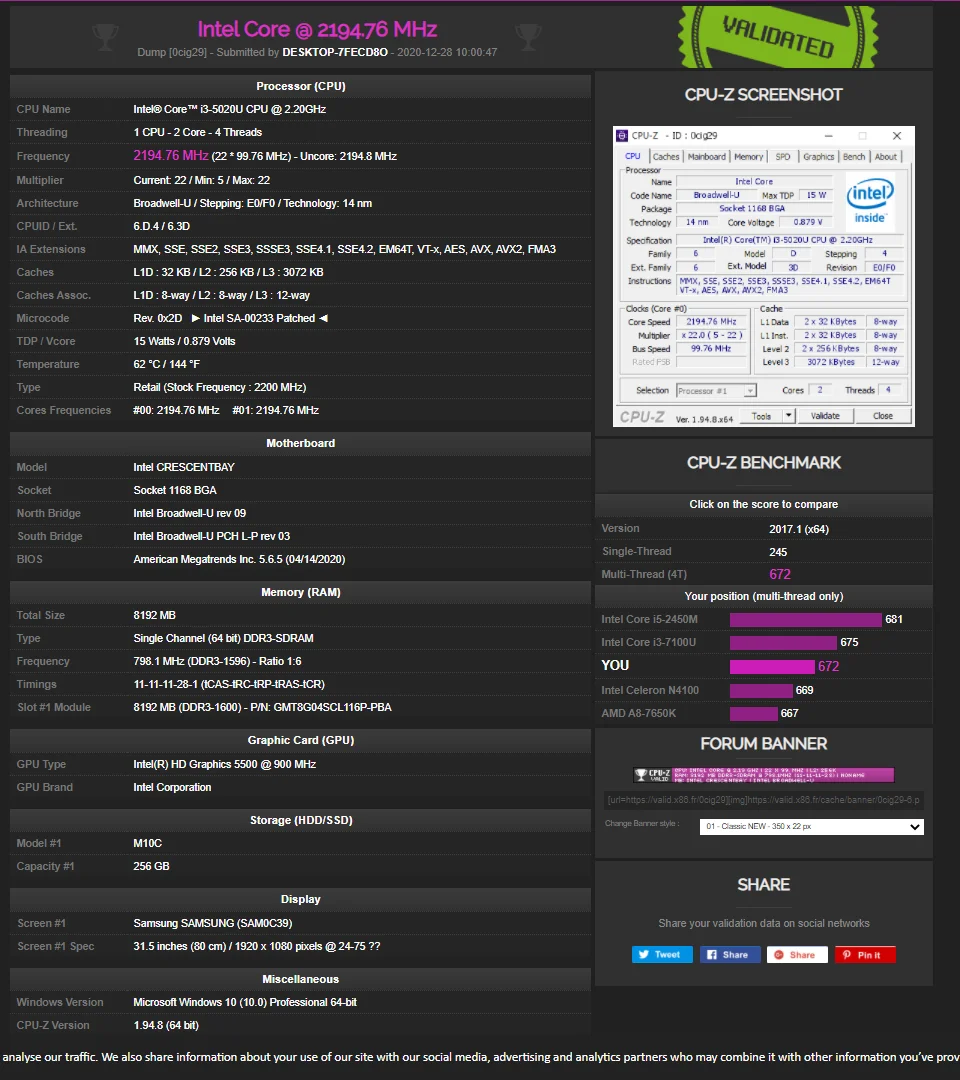Select the YOU score bar

pyautogui.click(x=772, y=666)
